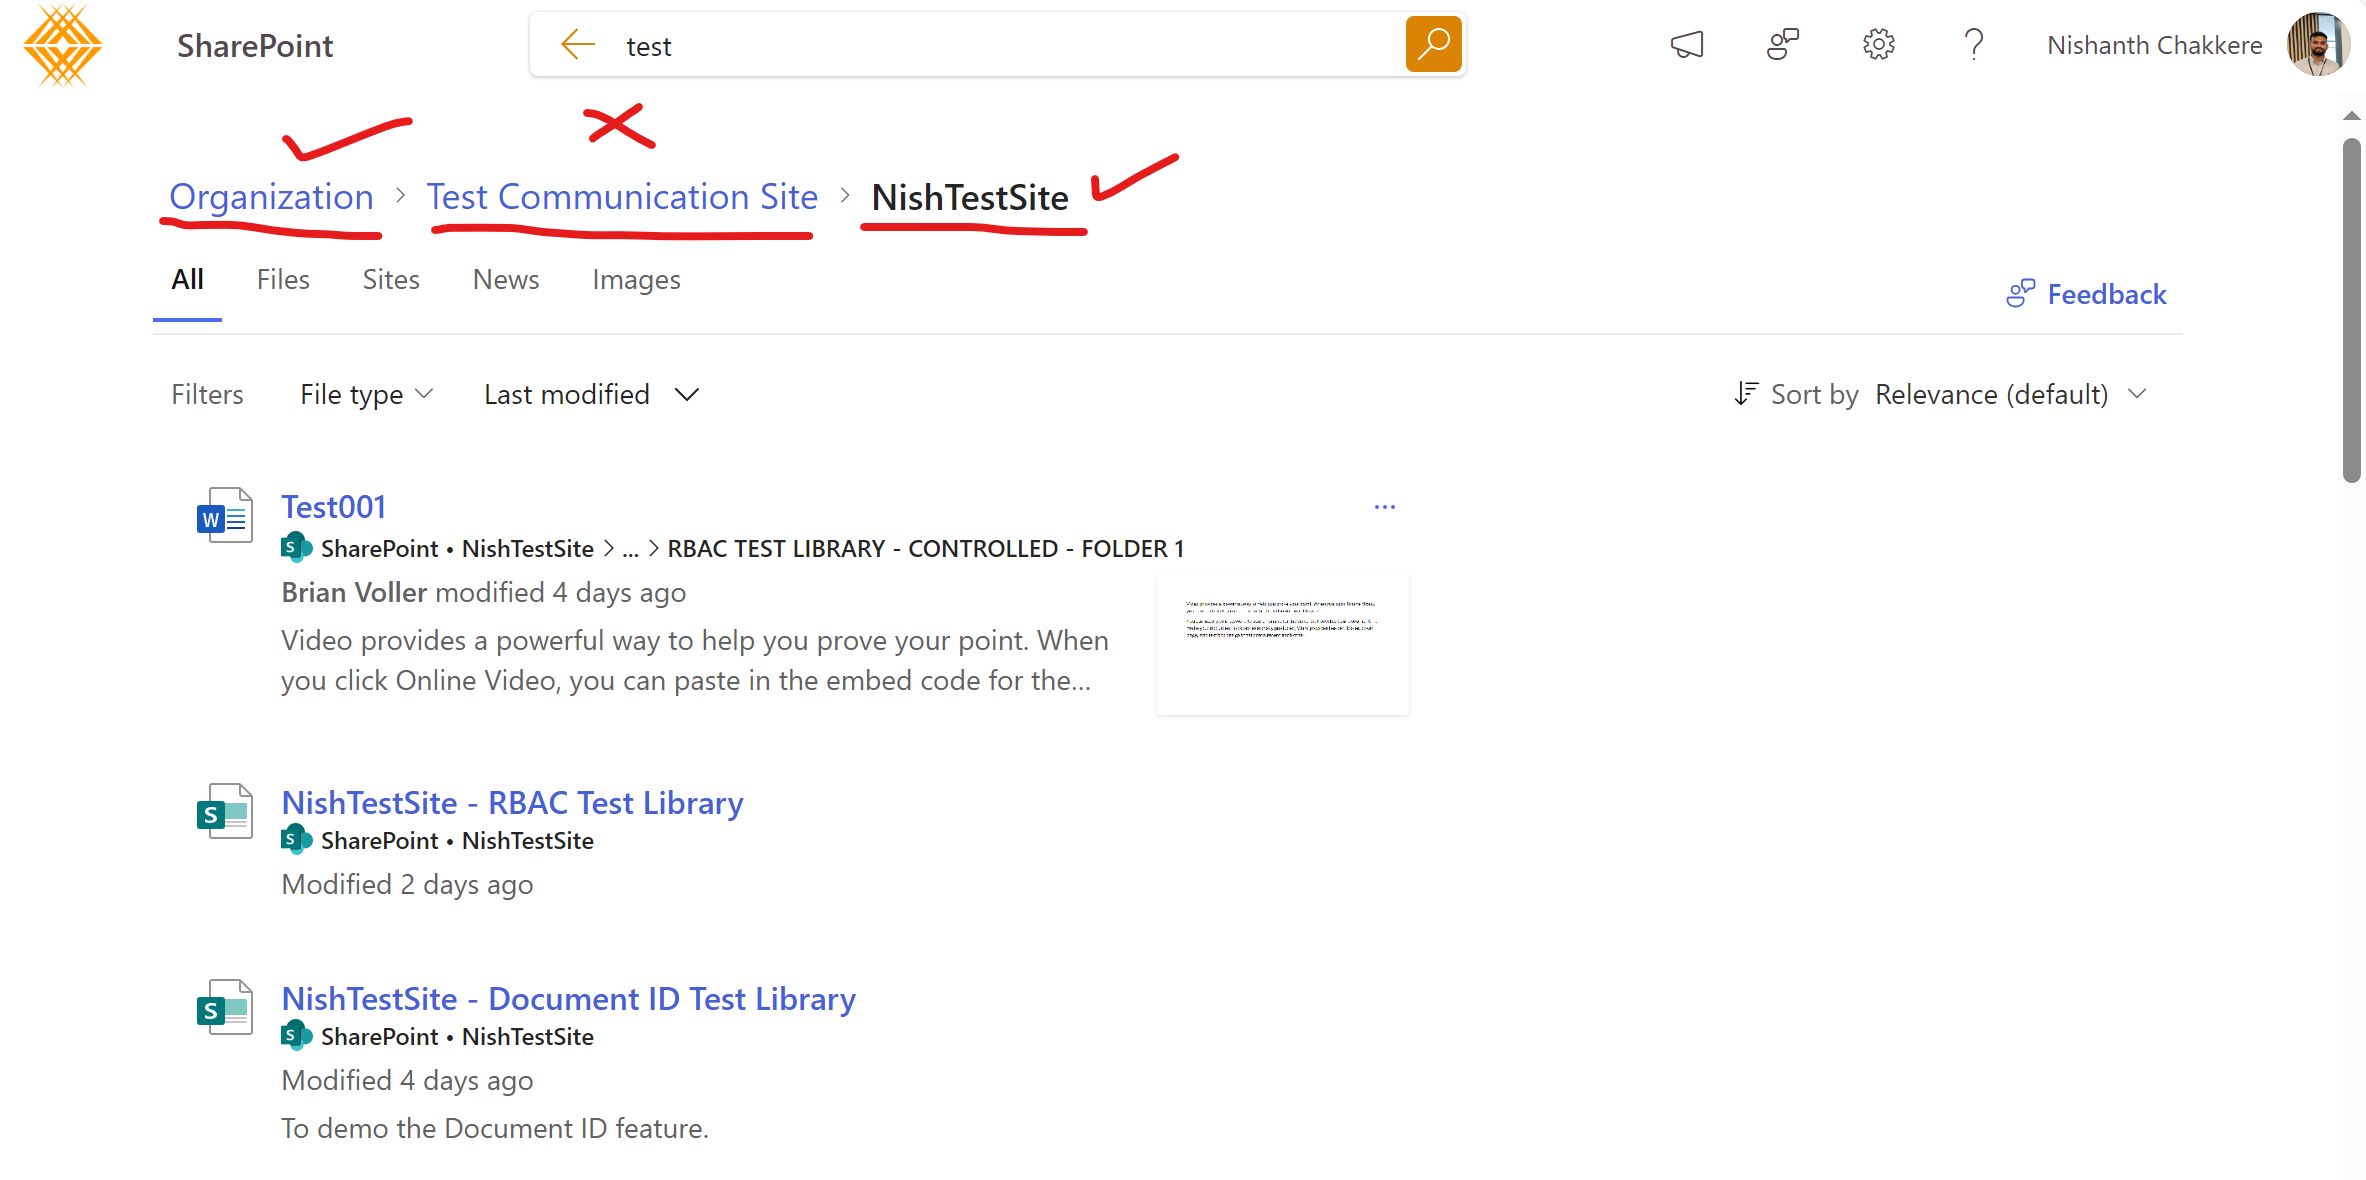The width and height of the screenshot is (2366, 1180).
Task: Click the orange search magnifier button
Action: coord(1433,44)
